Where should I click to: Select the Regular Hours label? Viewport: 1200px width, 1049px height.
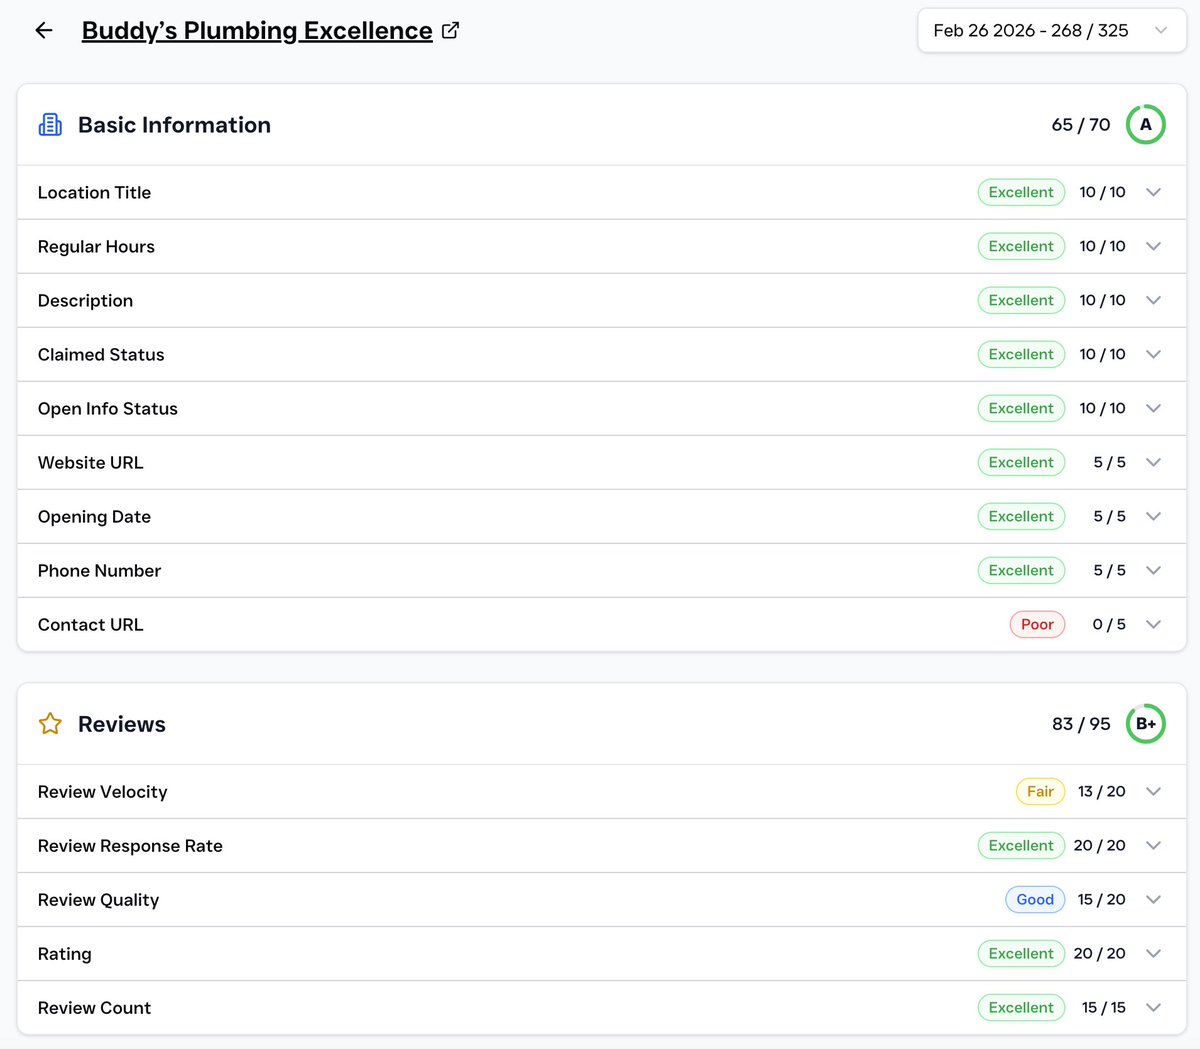point(96,246)
